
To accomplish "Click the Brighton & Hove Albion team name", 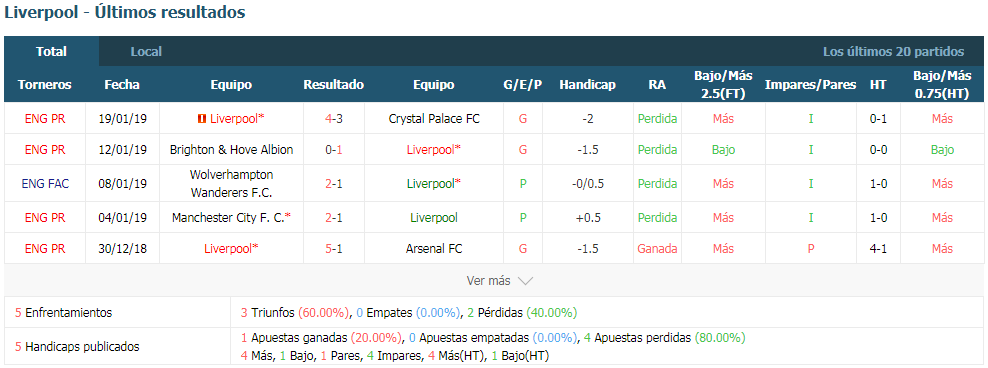I will (x=231, y=150).
